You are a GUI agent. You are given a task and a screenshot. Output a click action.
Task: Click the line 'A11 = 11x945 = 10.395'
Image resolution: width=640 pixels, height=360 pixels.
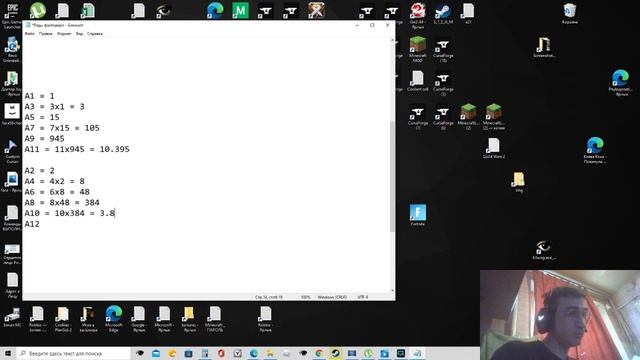[x=77, y=149]
